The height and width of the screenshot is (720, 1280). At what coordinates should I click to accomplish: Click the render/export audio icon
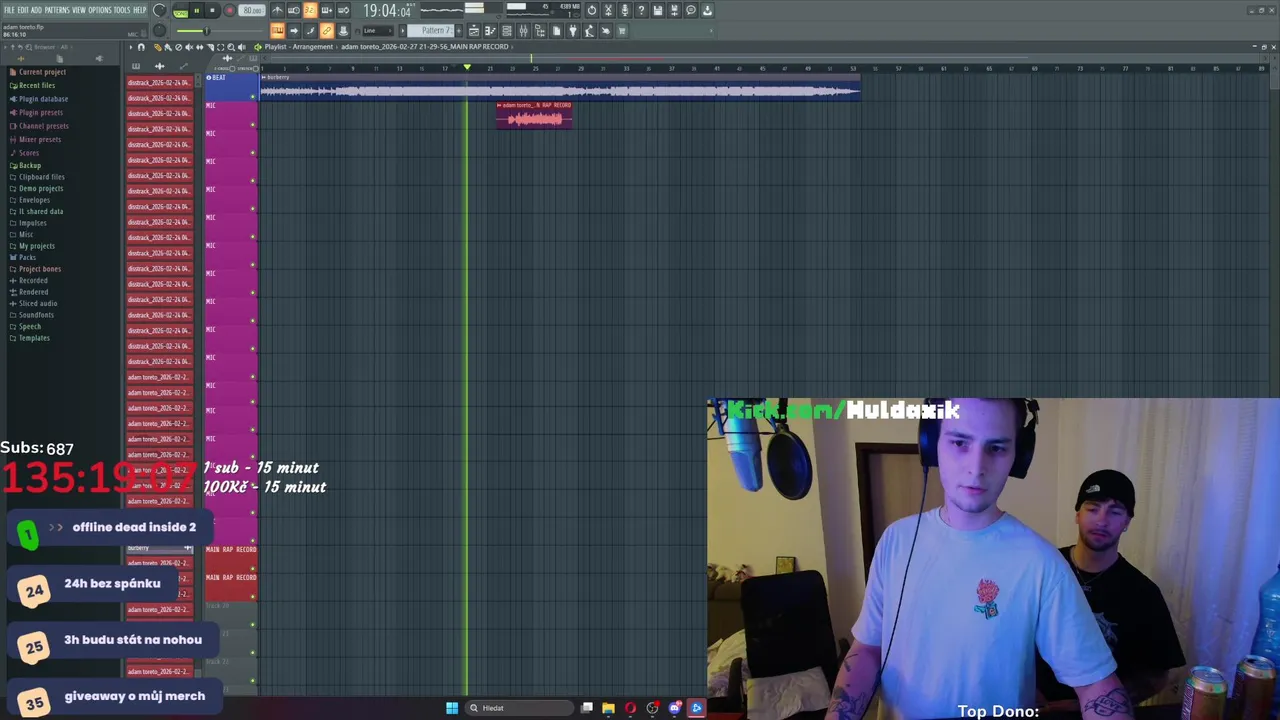(674, 10)
